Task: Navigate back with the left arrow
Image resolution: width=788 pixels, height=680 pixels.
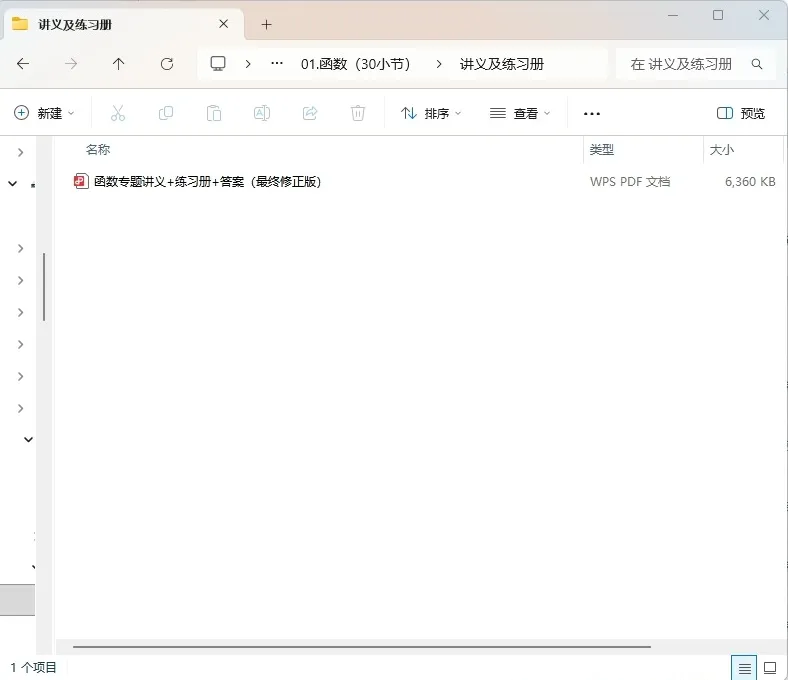Action: (23, 64)
